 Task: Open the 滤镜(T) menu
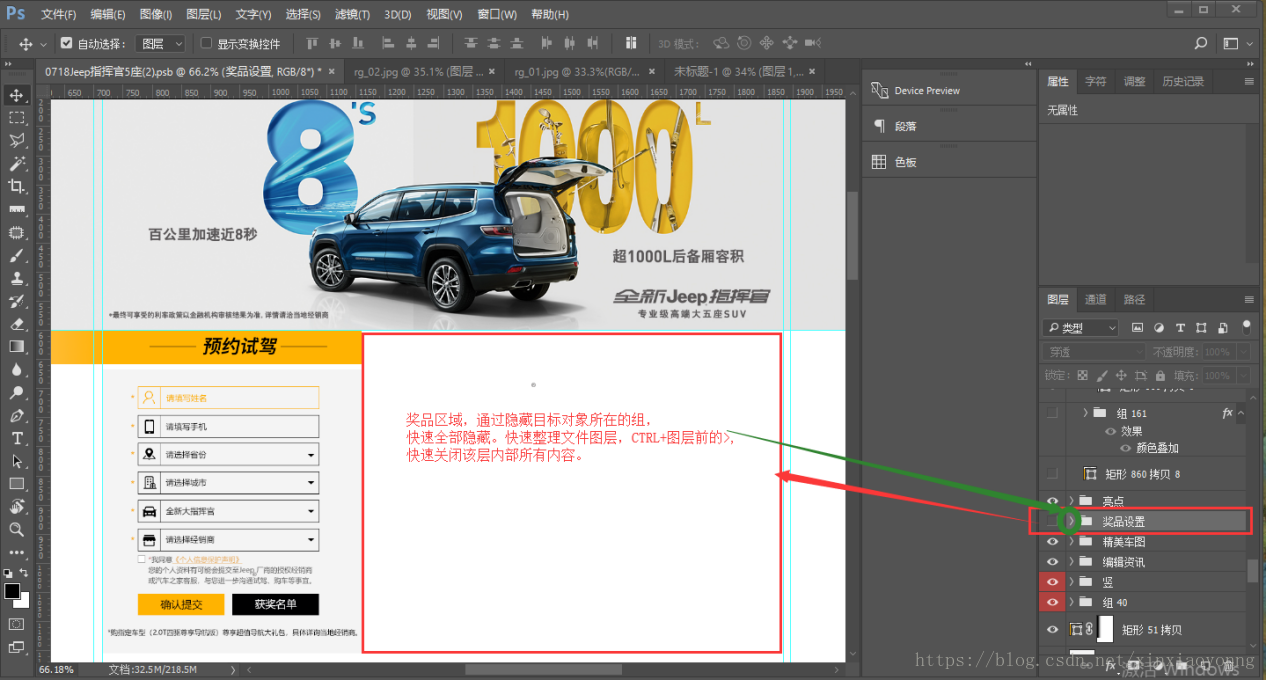click(x=352, y=15)
